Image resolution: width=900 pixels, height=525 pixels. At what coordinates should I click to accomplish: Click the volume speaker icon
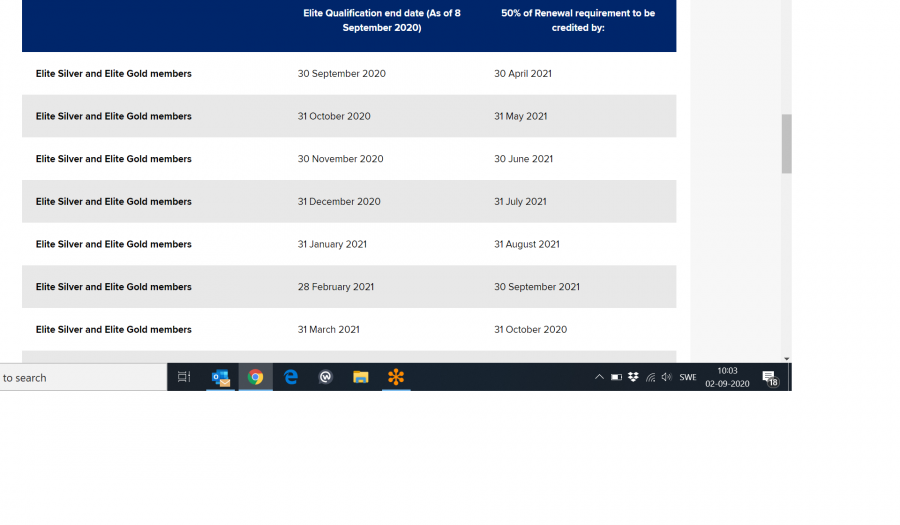click(x=666, y=377)
